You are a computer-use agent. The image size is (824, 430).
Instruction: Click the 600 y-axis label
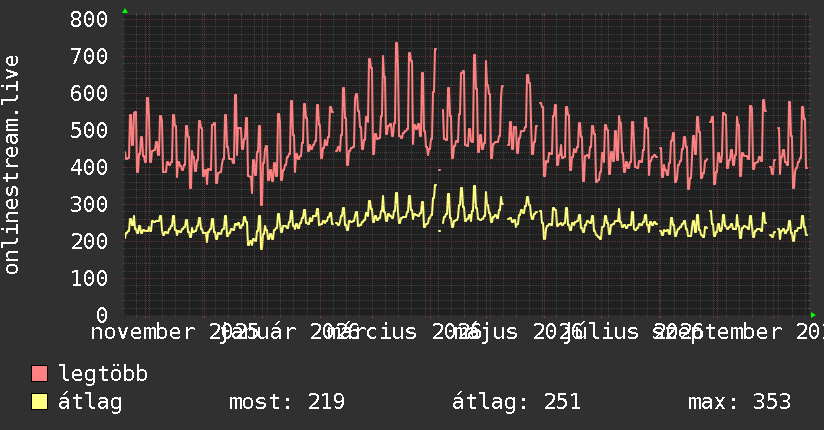(x=89, y=94)
